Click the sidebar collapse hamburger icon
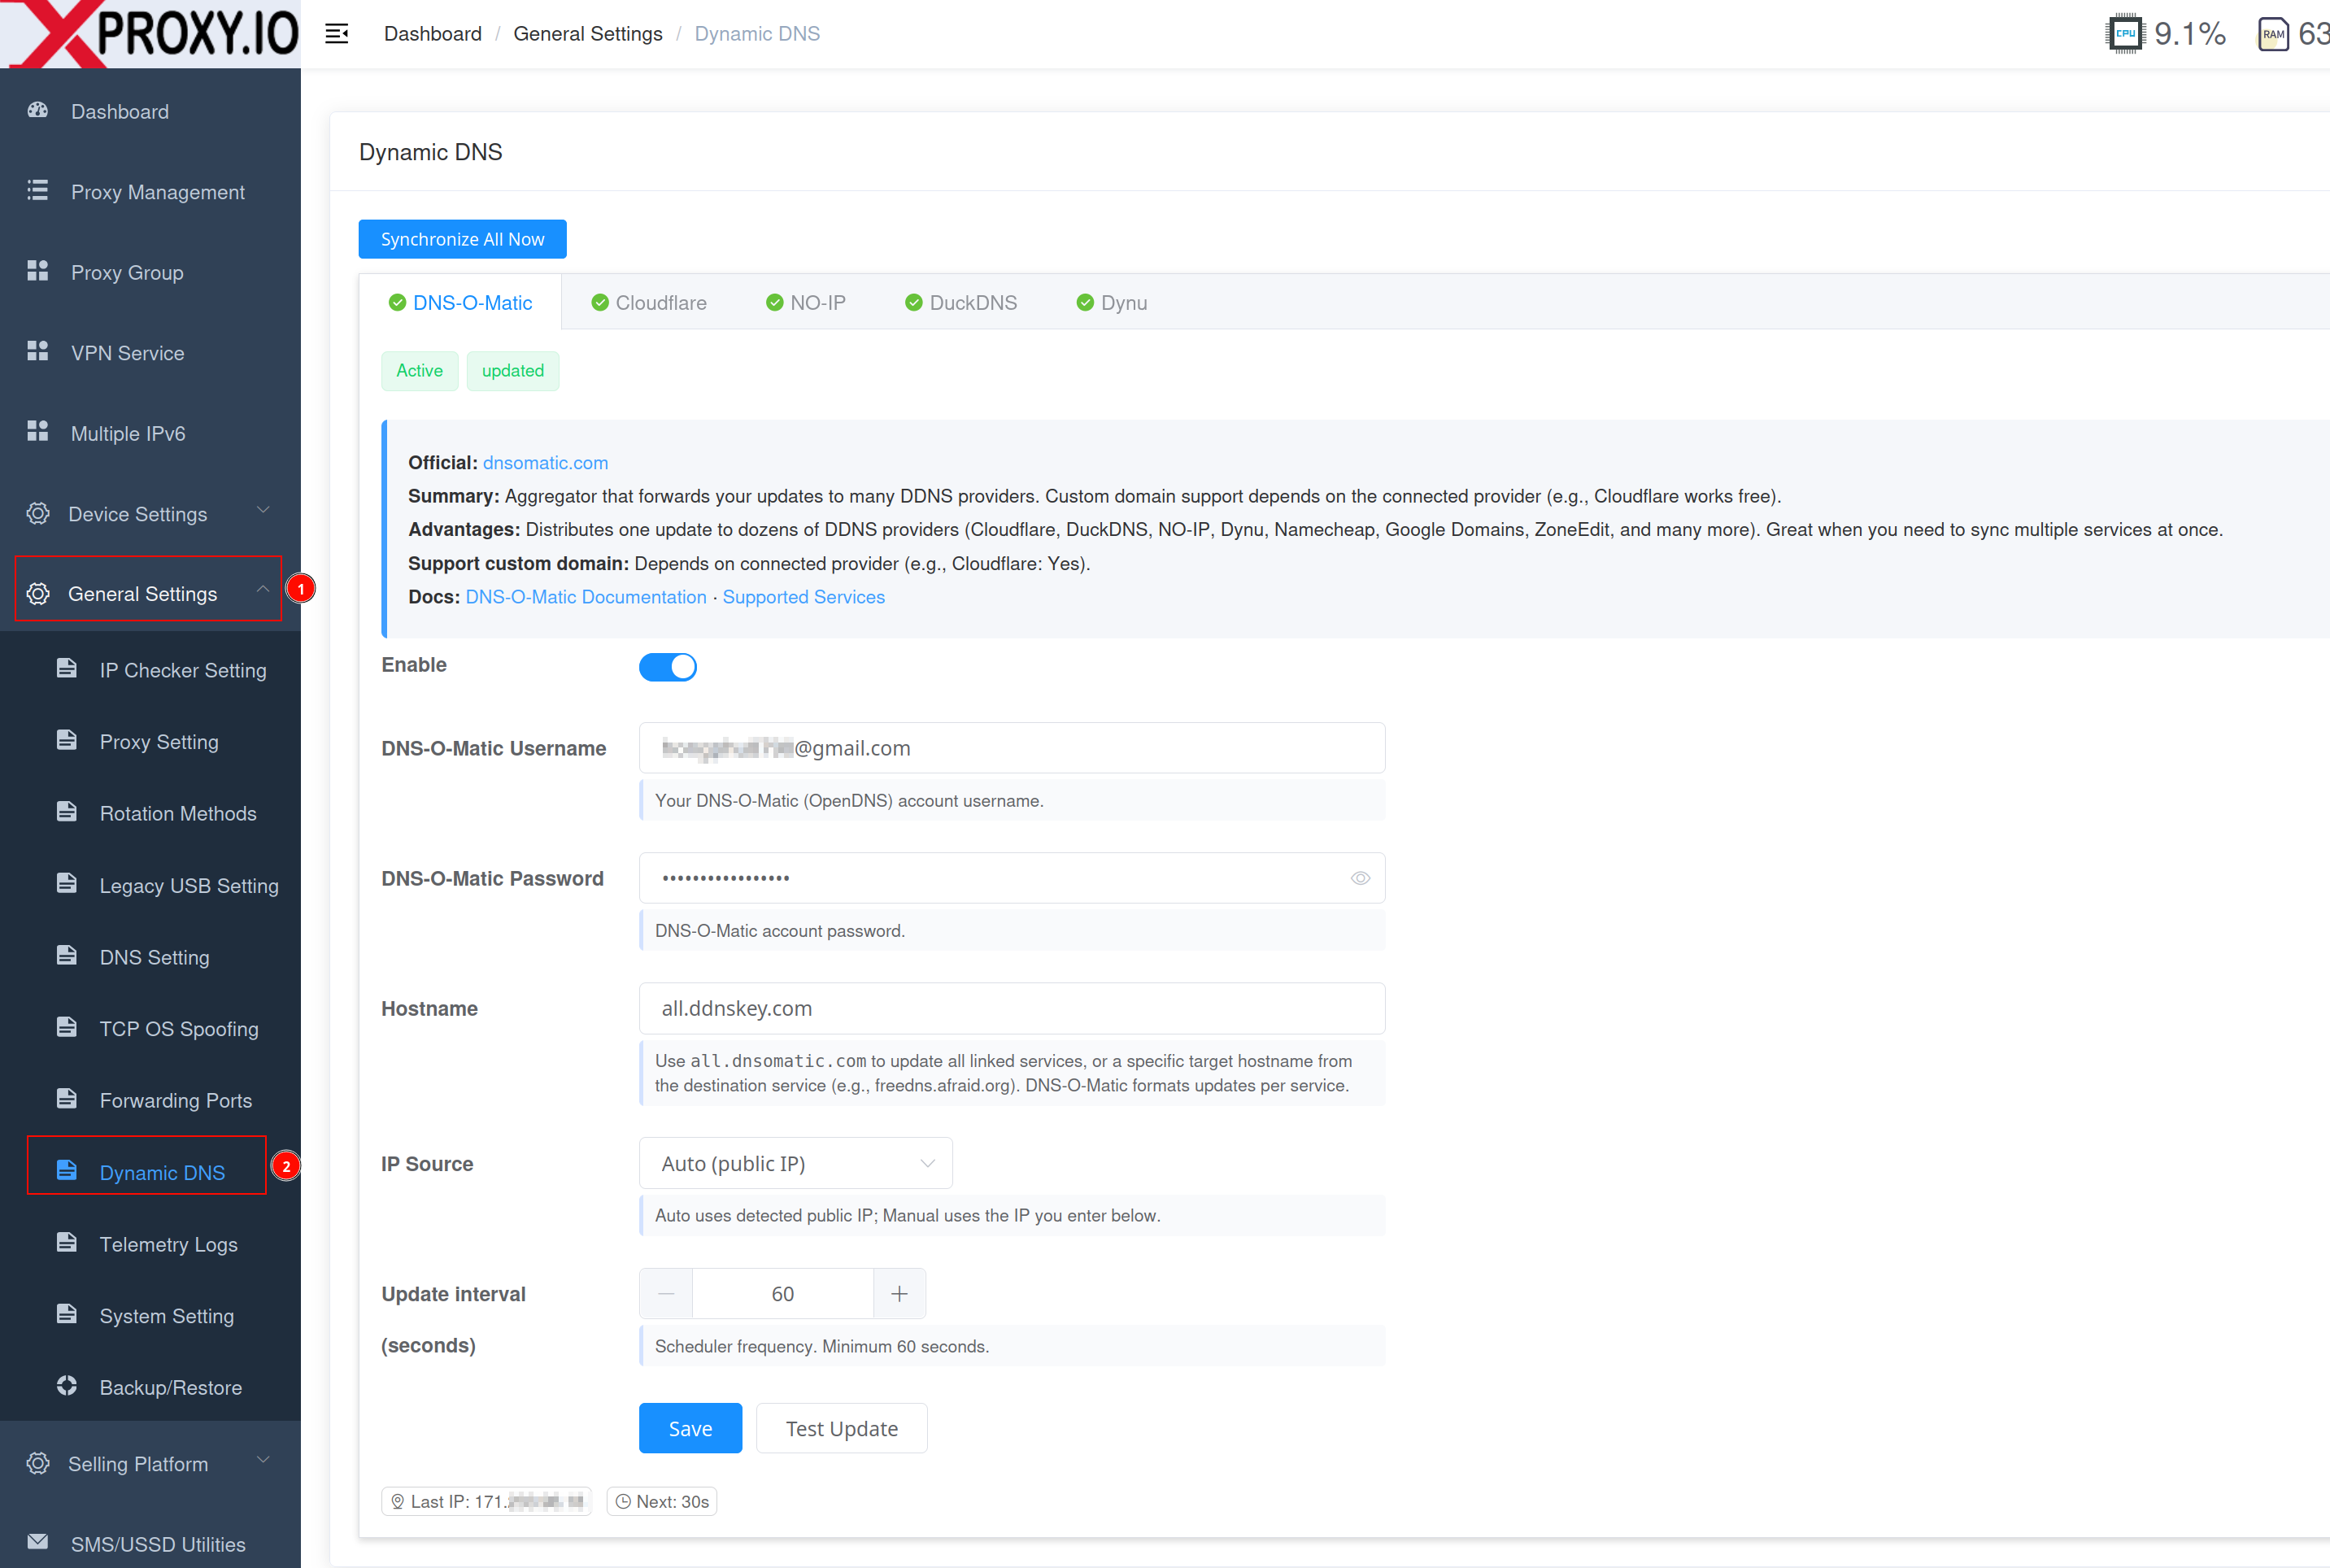The width and height of the screenshot is (2330, 1568). click(337, 34)
